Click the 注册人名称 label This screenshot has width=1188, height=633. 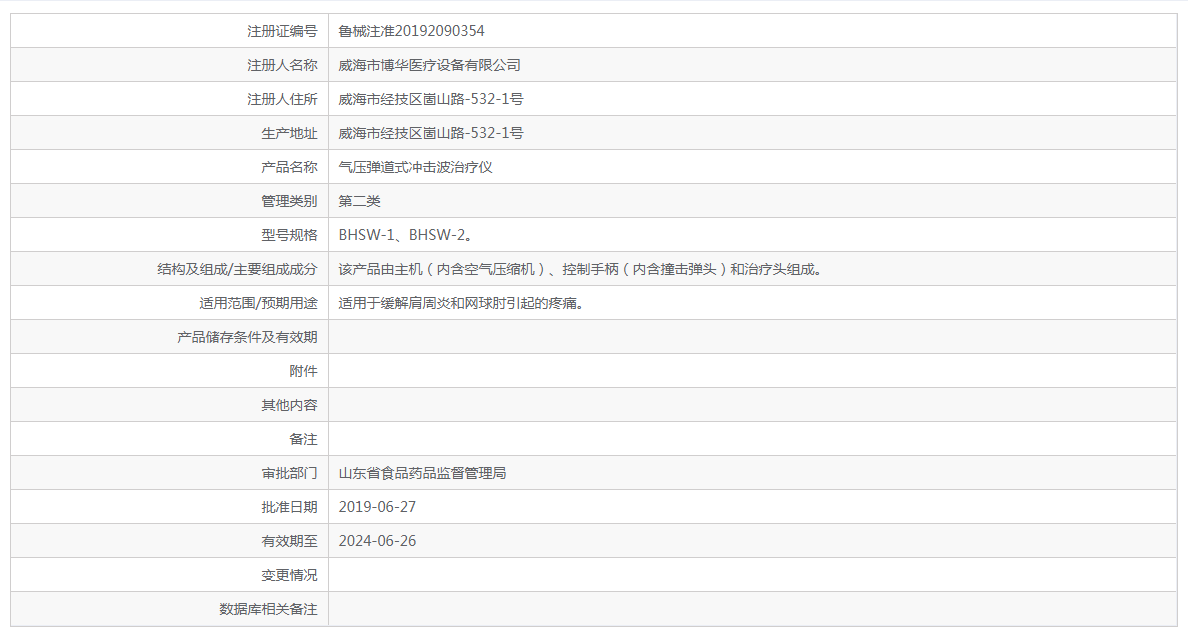click(x=282, y=65)
